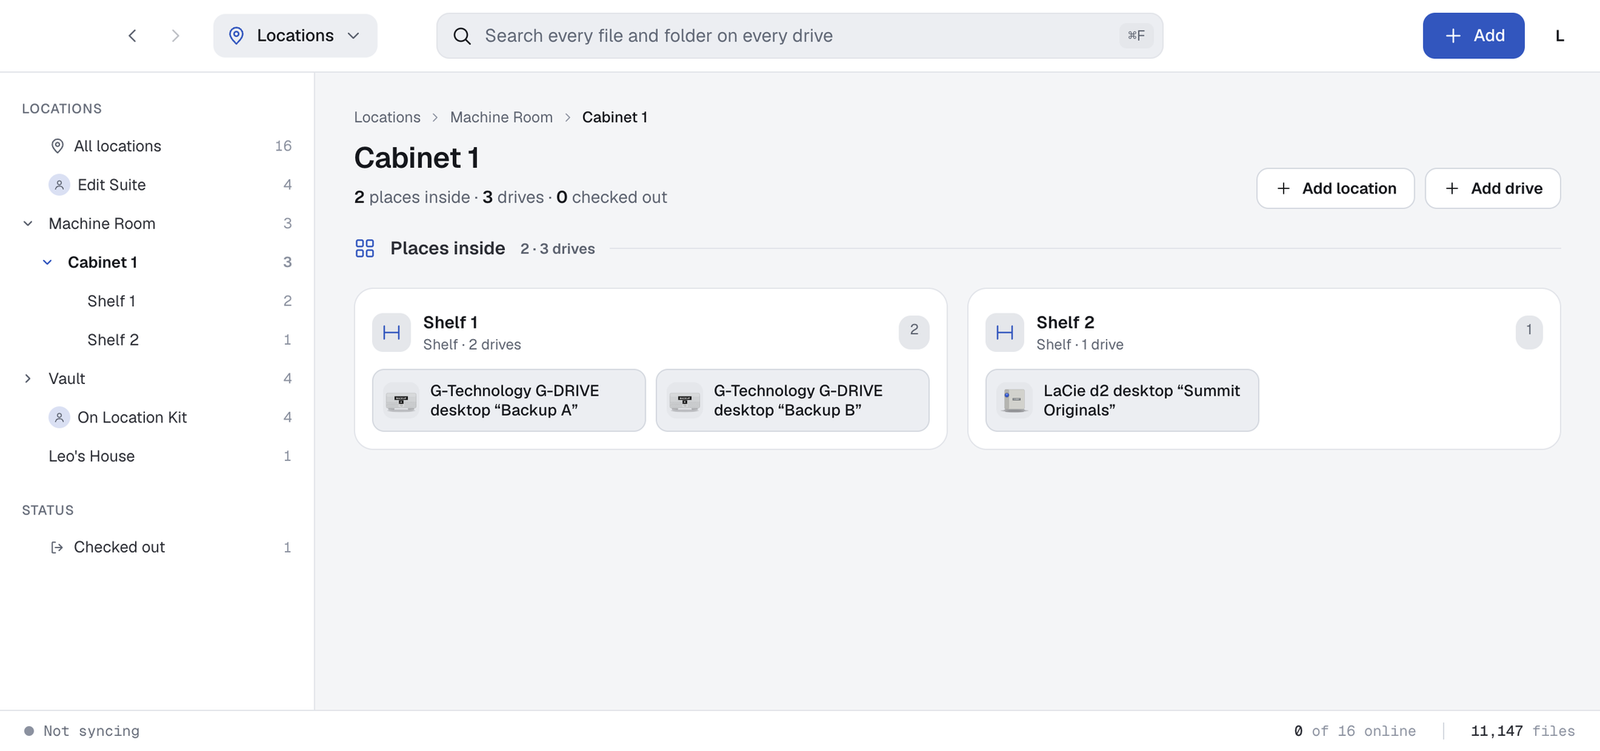Click the search magnifier icon
1600x751 pixels.
[462, 36]
